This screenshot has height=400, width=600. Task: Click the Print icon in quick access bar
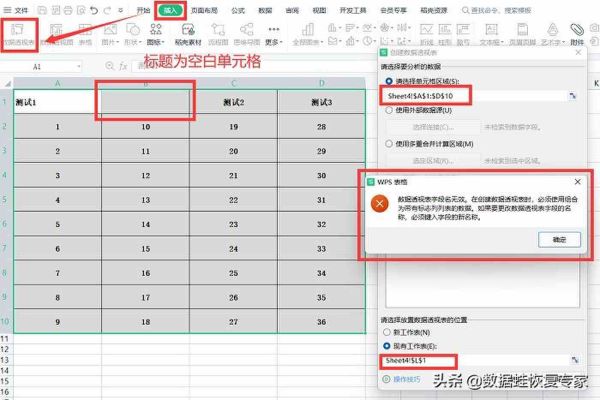click(x=68, y=10)
